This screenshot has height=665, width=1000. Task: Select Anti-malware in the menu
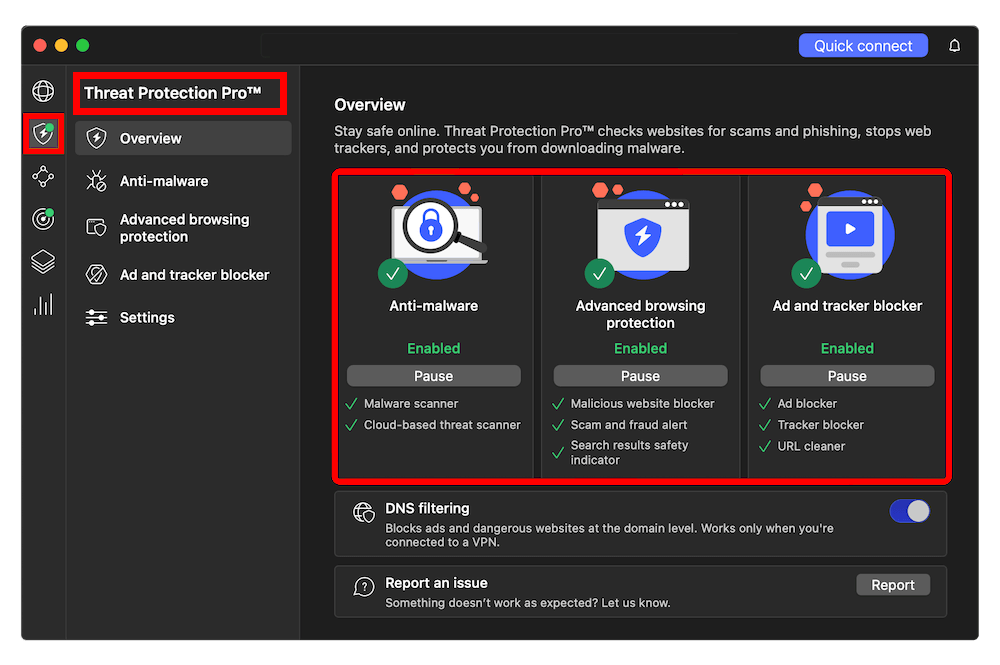click(183, 181)
